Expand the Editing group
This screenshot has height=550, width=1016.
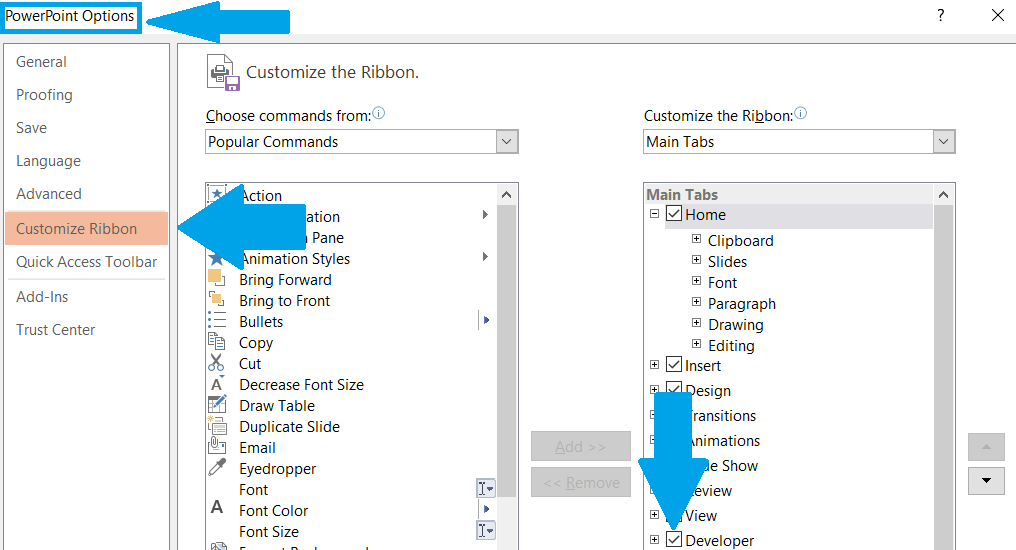click(x=697, y=343)
